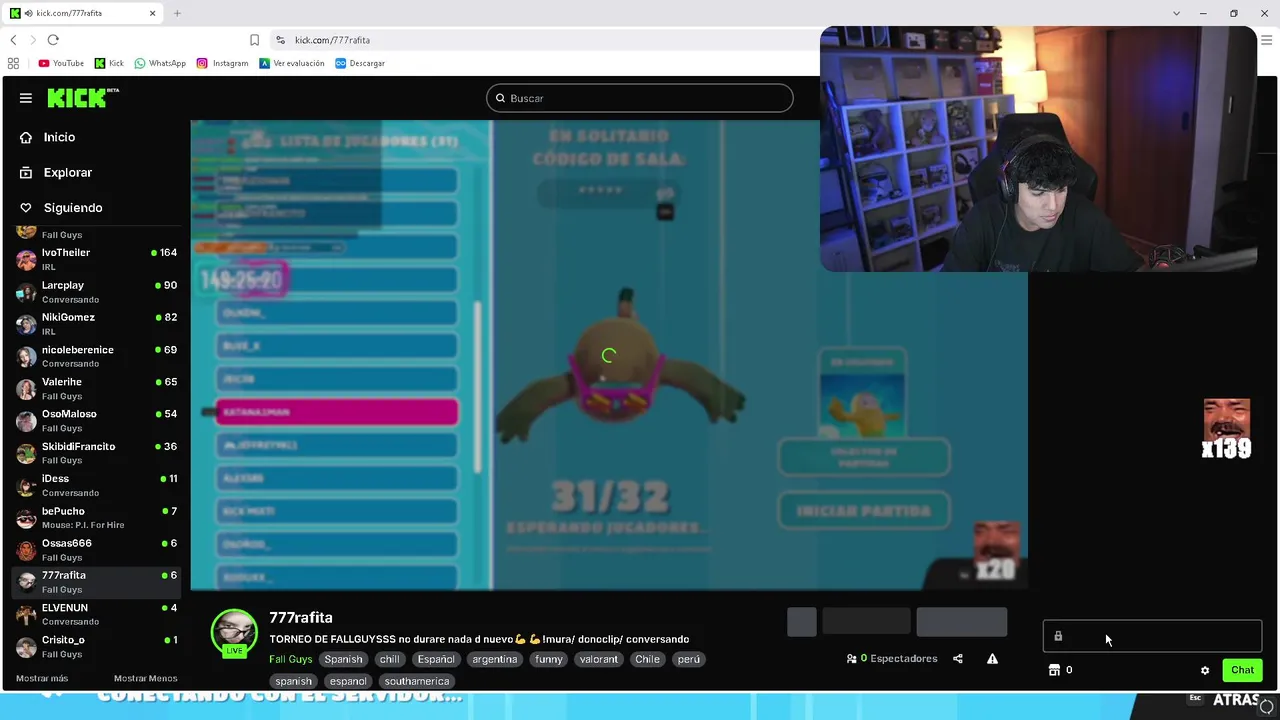Screen dimensions: 1280x720
Task: Open the channel shop icon
Action: point(1054,670)
